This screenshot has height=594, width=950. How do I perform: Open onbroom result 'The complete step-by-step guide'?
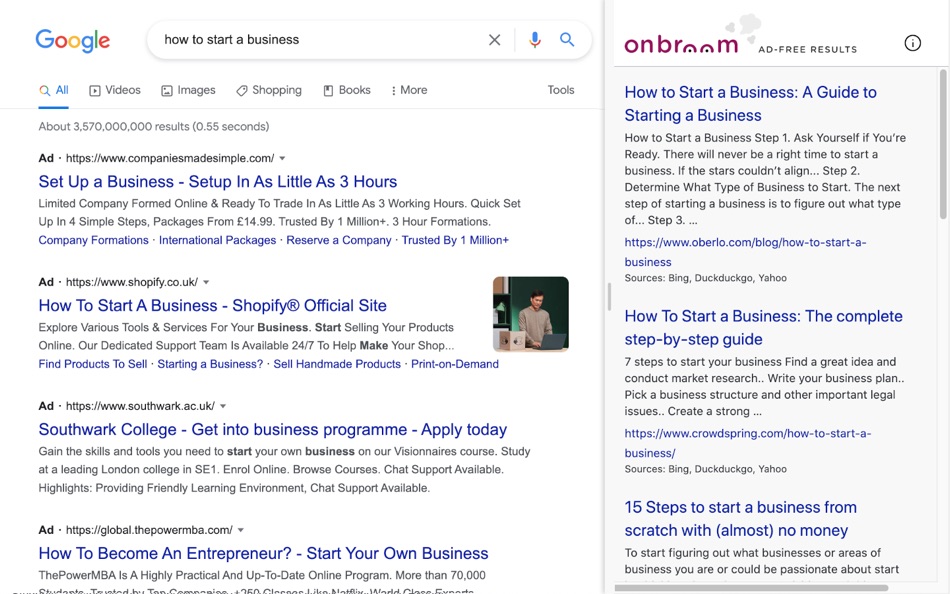[x=763, y=327]
